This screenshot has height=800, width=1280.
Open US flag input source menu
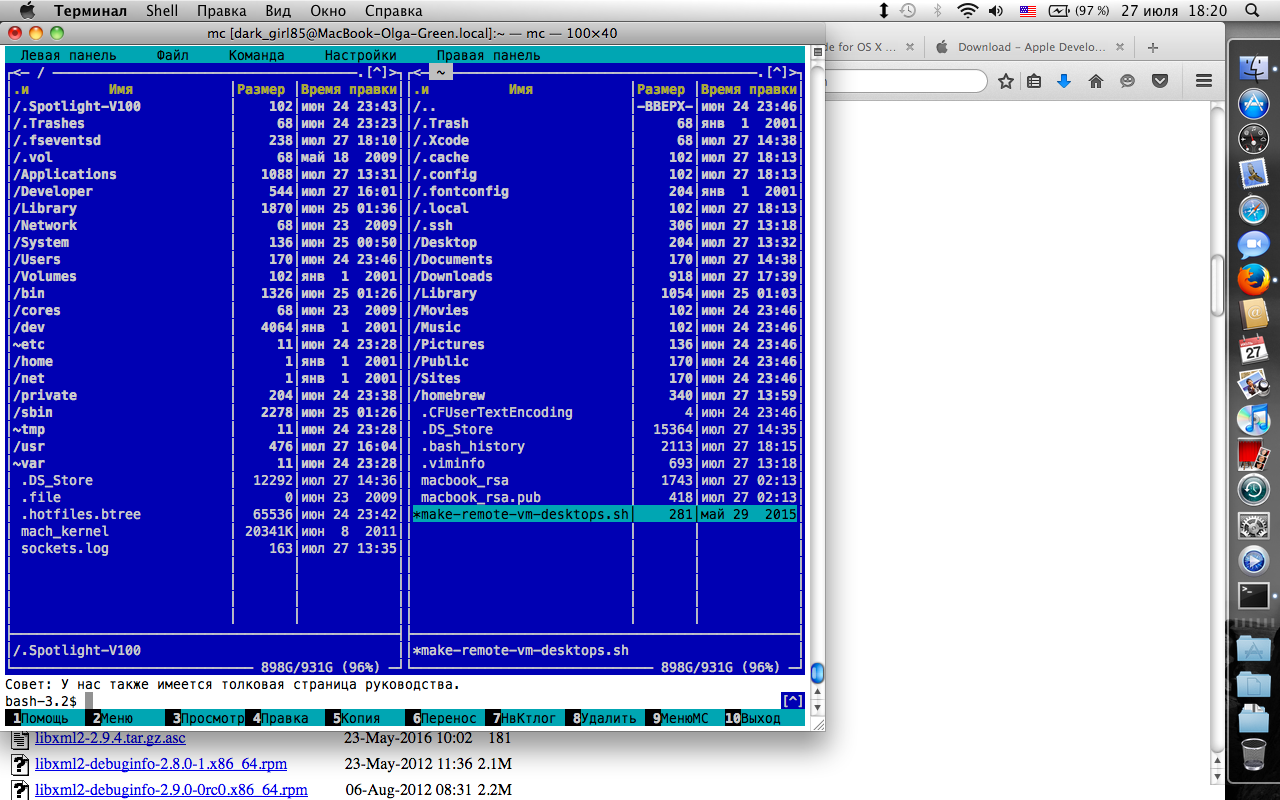click(1028, 11)
